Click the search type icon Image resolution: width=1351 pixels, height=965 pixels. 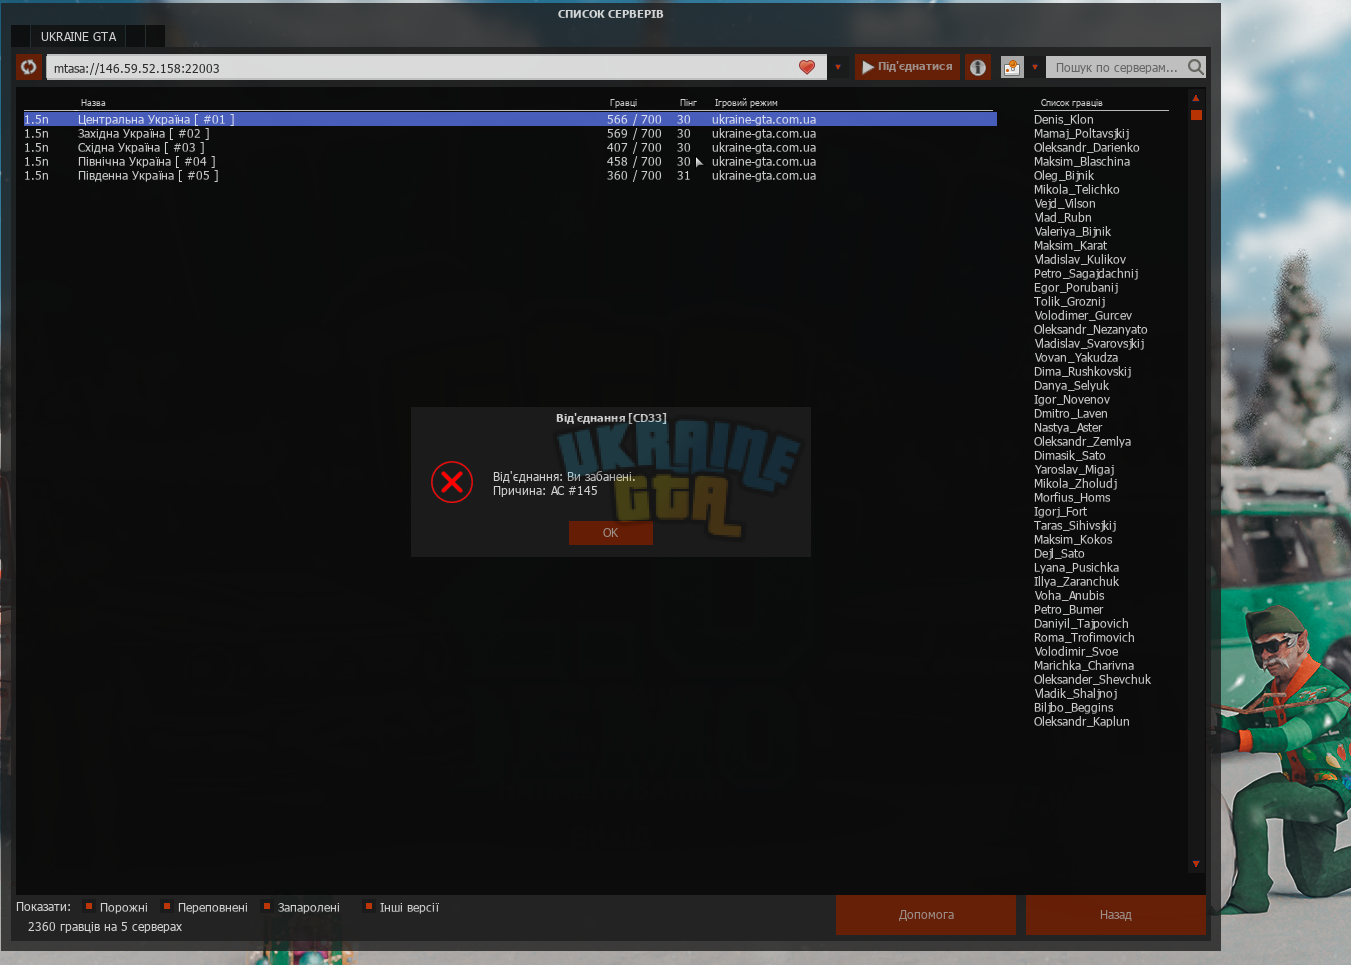click(x=1012, y=67)
